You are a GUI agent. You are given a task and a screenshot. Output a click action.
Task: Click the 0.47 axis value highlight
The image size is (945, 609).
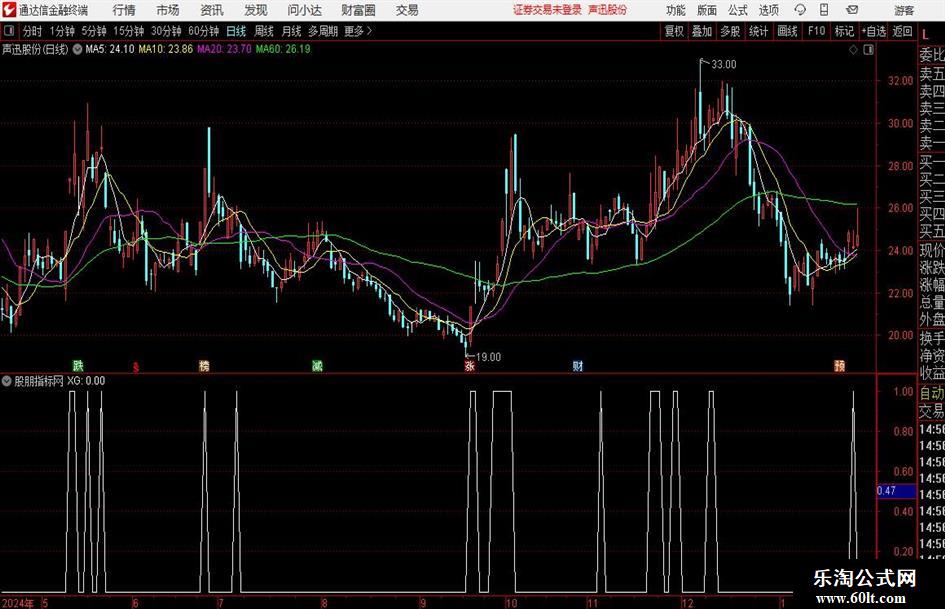896,491
